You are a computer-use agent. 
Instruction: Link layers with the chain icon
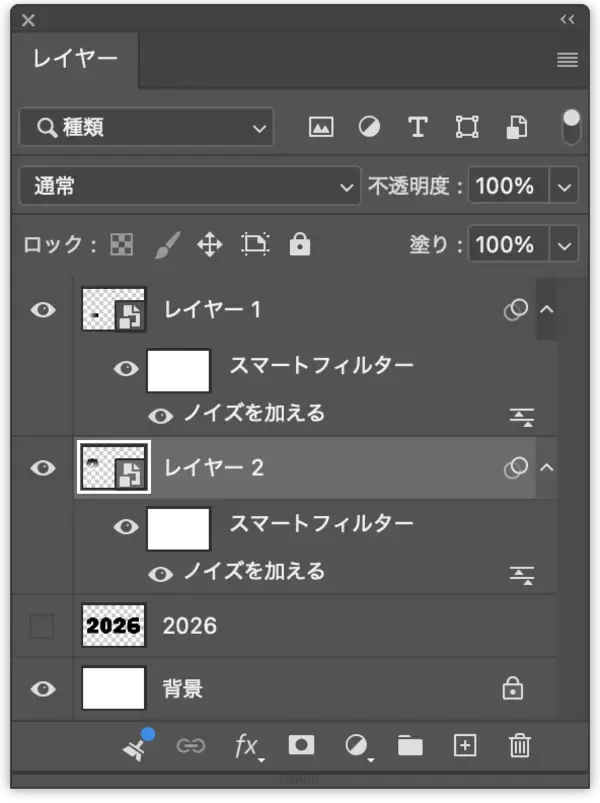[190, 746]
